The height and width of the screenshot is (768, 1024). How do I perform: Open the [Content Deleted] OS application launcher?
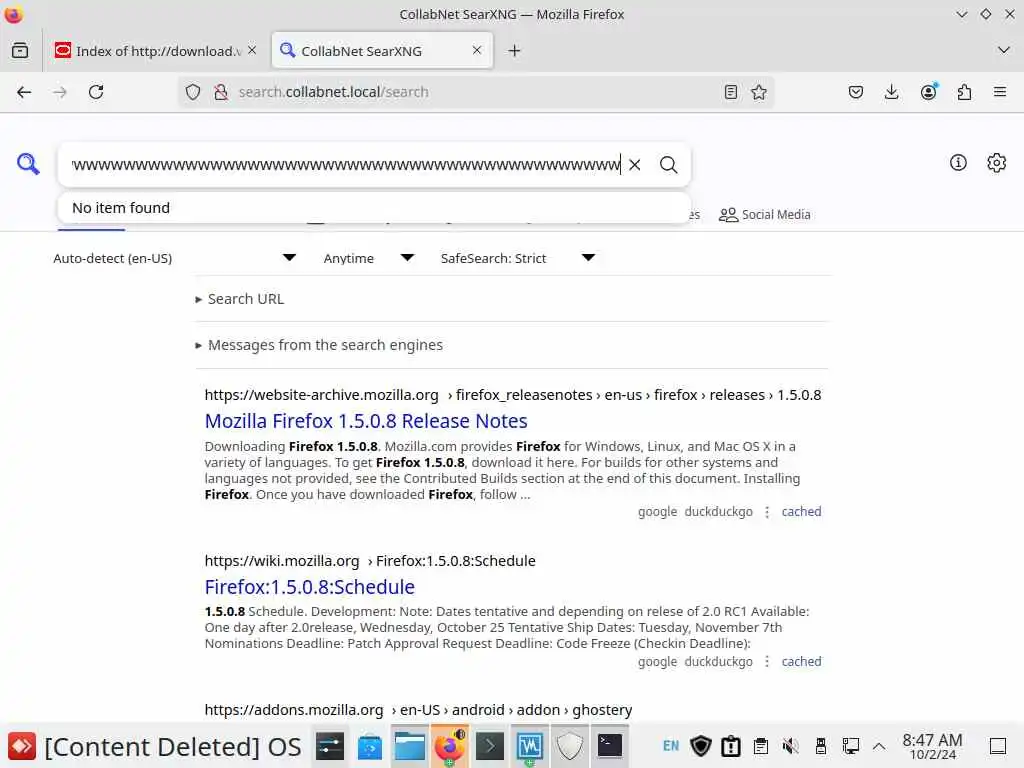click(x=155, y=746)
